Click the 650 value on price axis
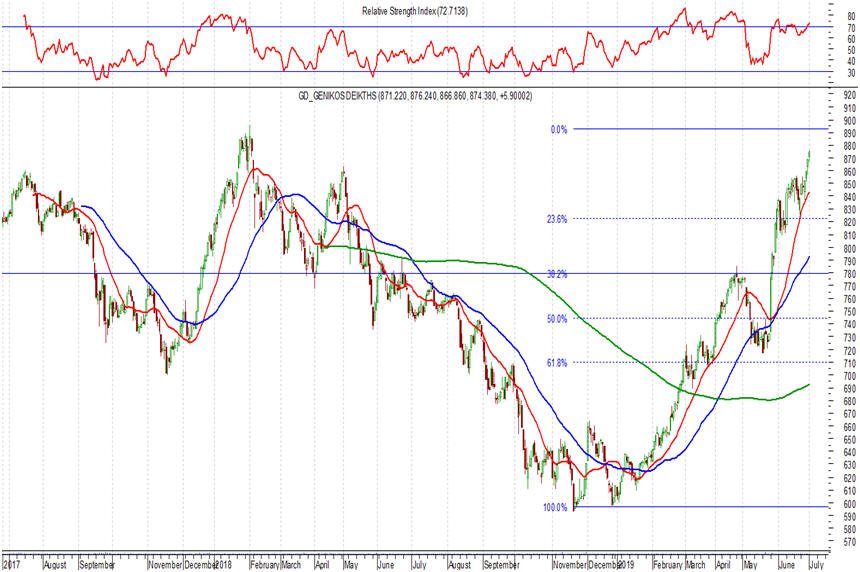The height and width of the screenshot is (572, 860). click(850, 440)
